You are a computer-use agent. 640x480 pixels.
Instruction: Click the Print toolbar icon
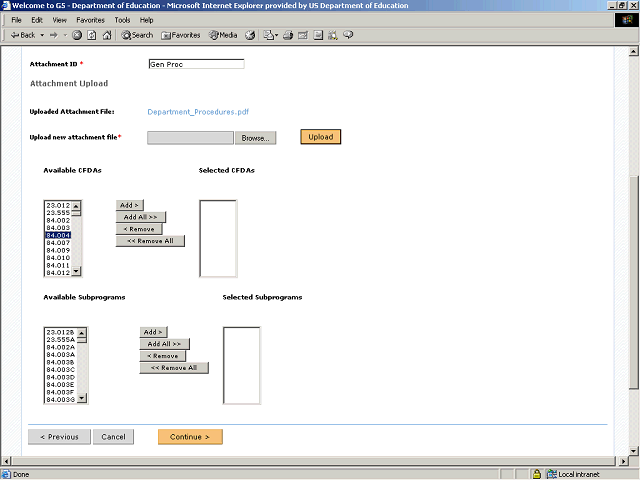[x=288, y=35]
